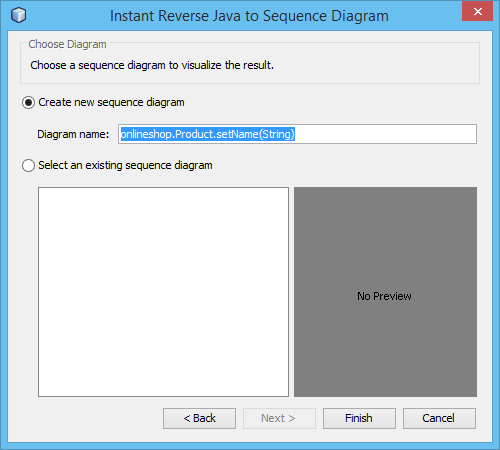This screenshot has width=500, height=450.
Task: Click the greyed-out Next button
Action: pyautogui.click(x=279, y=418)
